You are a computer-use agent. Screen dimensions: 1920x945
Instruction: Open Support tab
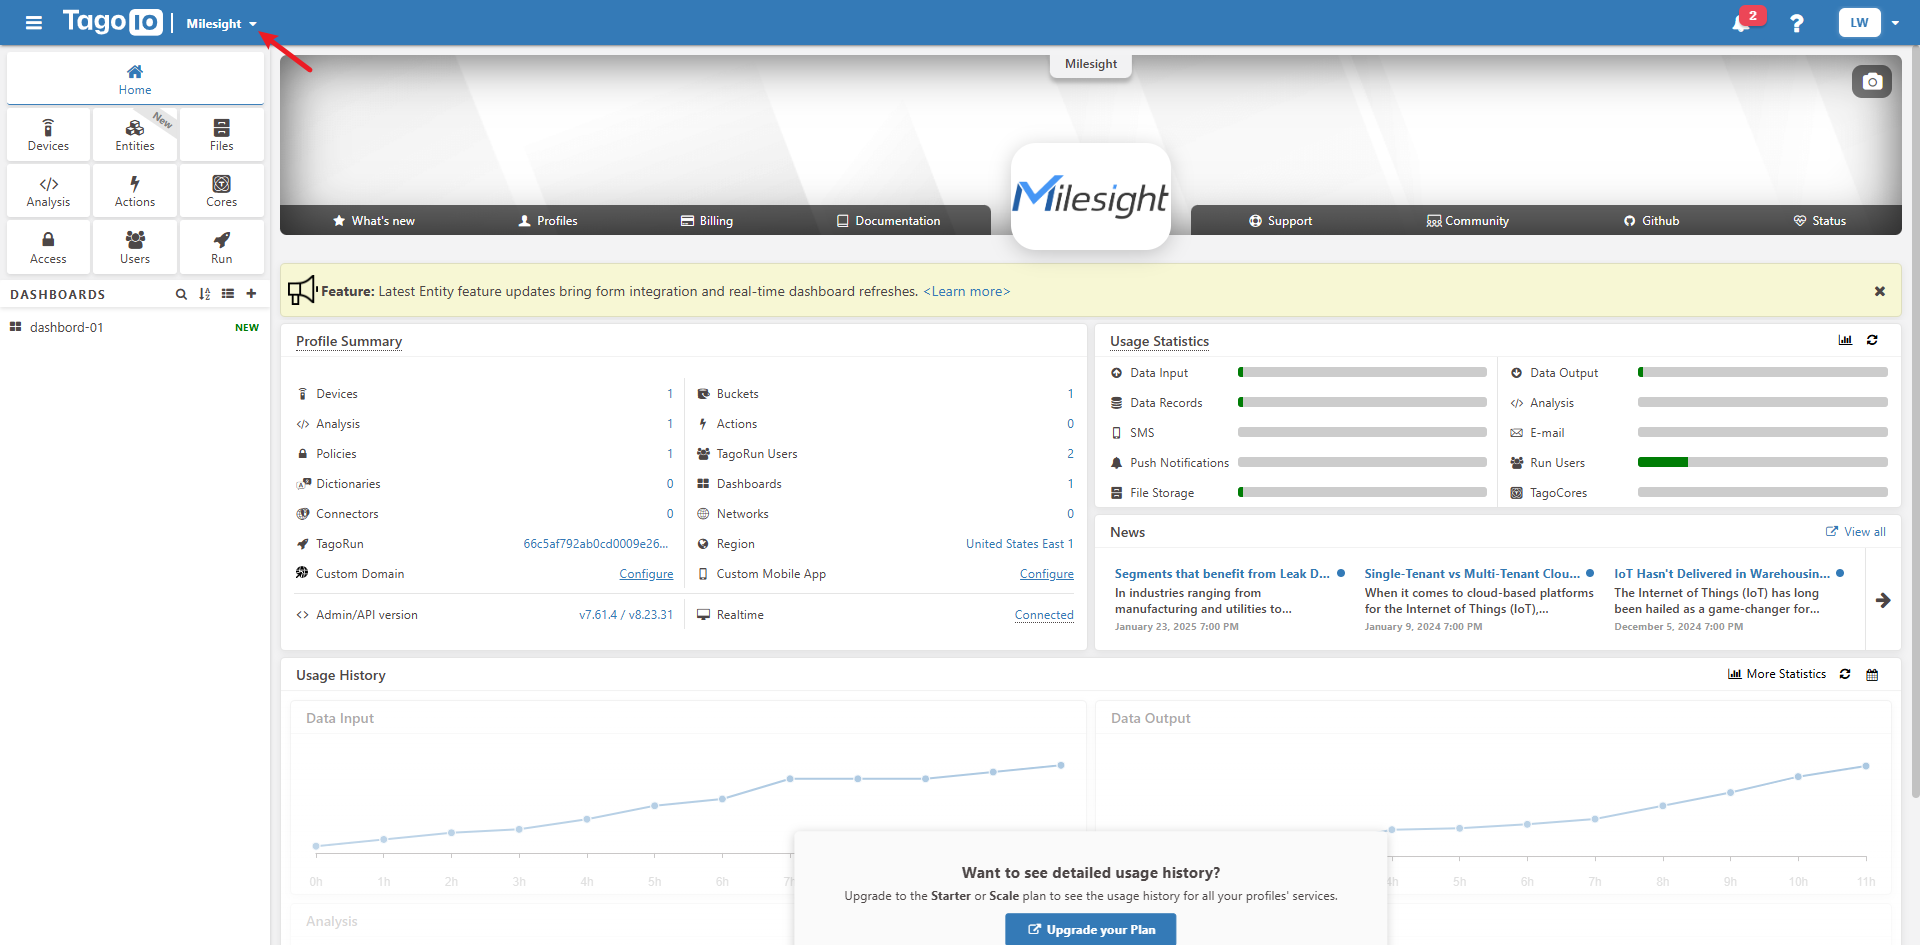pos(1280,221)
